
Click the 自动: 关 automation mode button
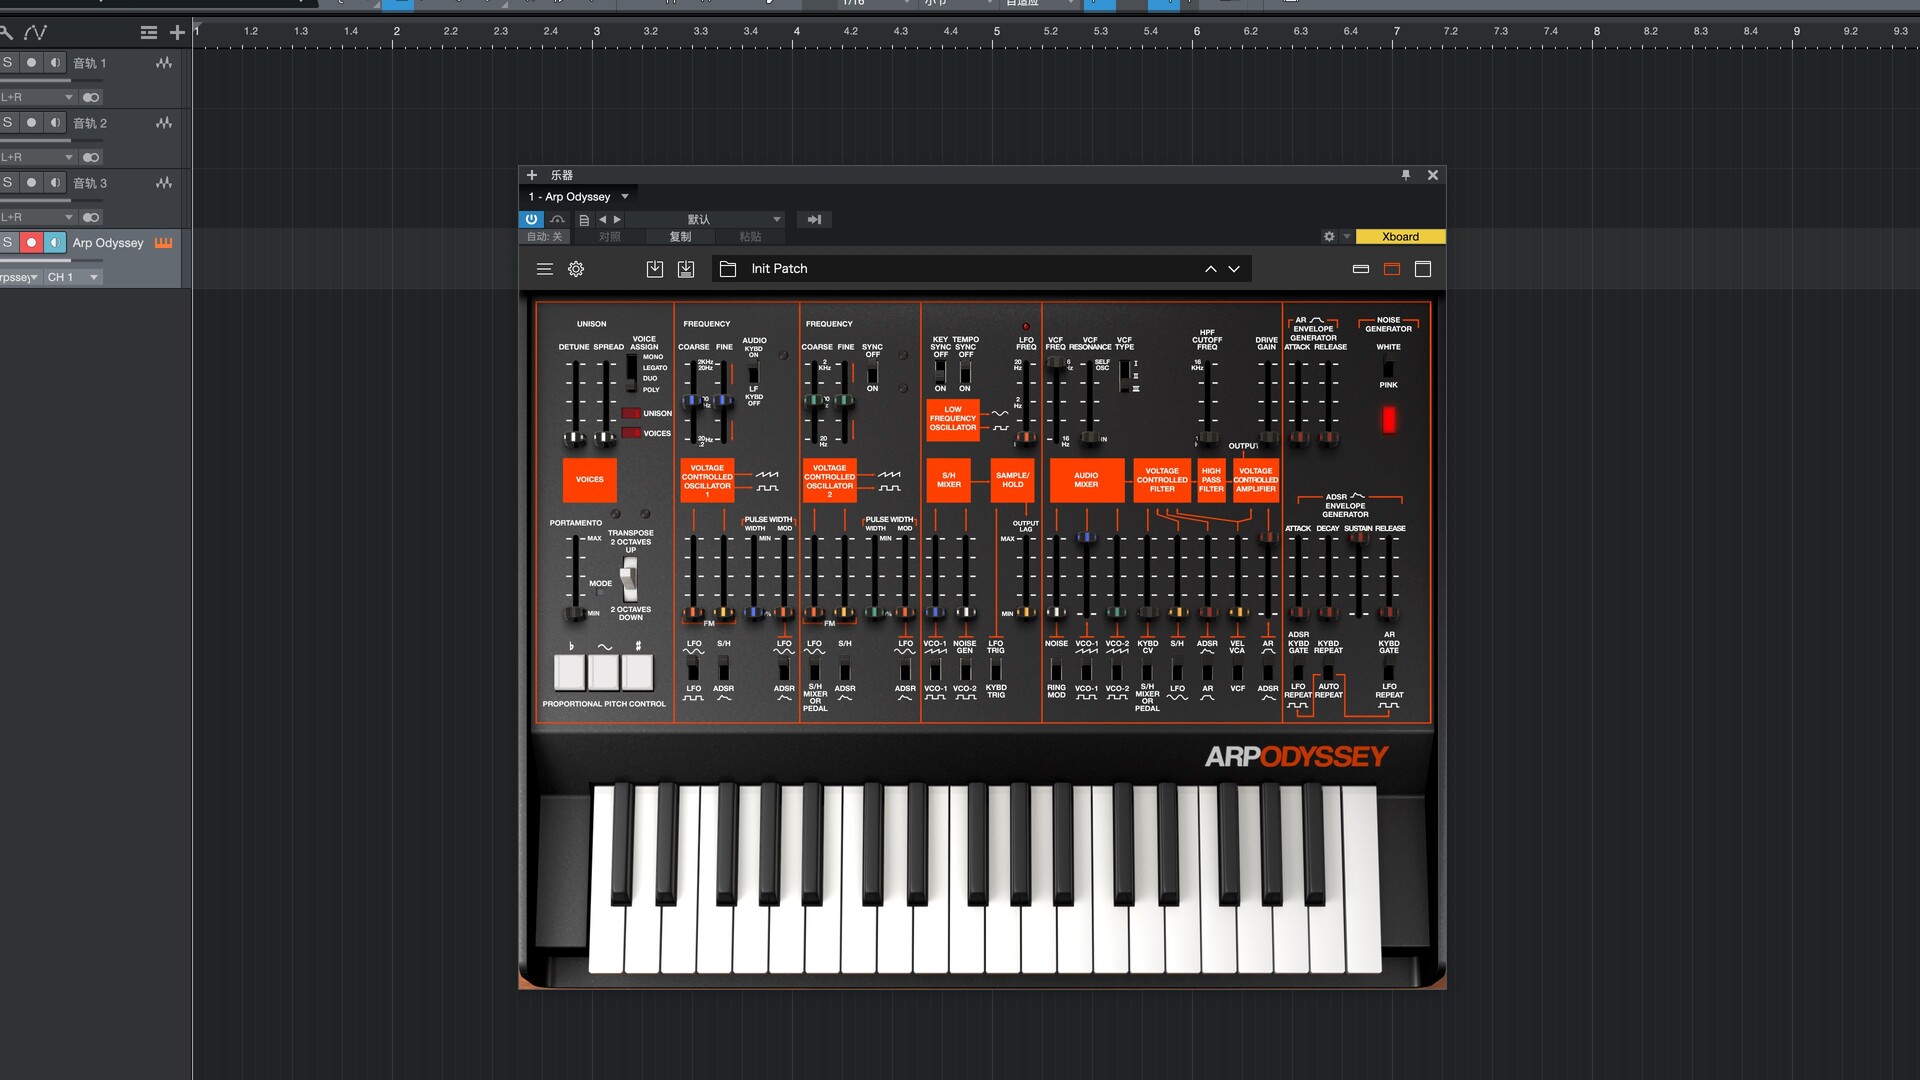point(545,237)
